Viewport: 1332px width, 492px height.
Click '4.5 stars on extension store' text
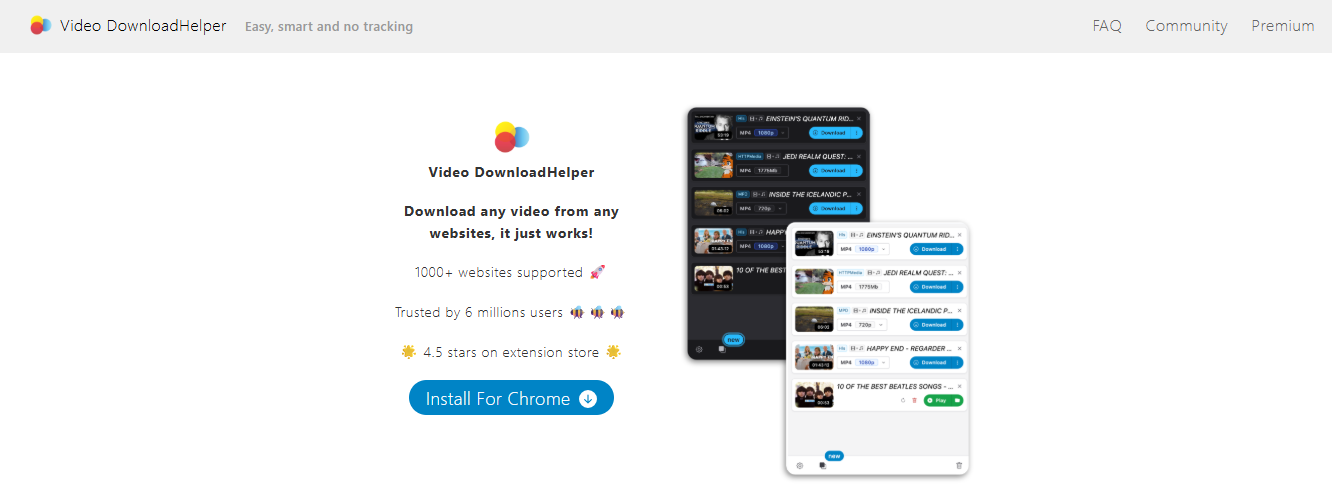(511, 352)
